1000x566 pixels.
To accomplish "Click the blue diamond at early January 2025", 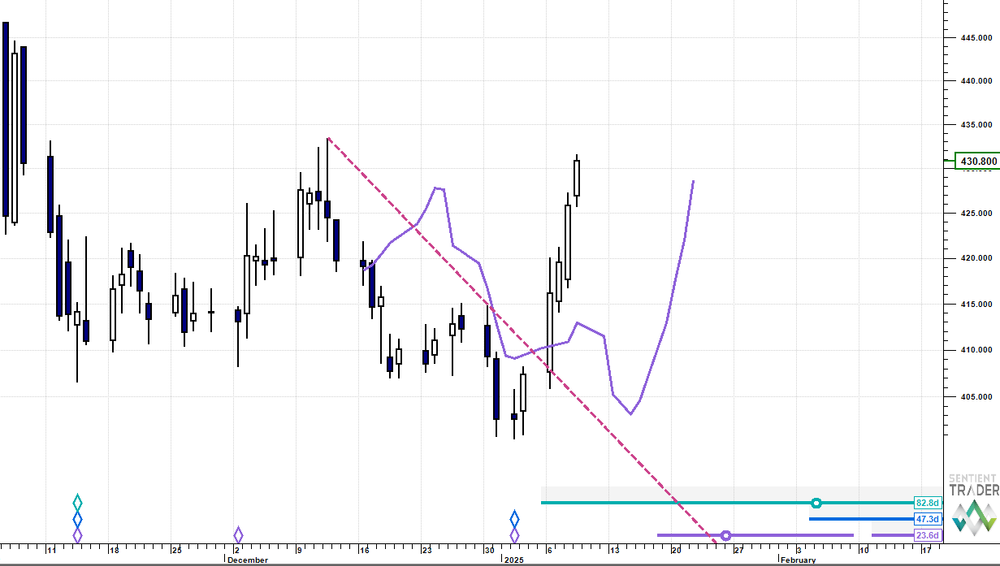I will pyautogui.click(x=515, y=519).
